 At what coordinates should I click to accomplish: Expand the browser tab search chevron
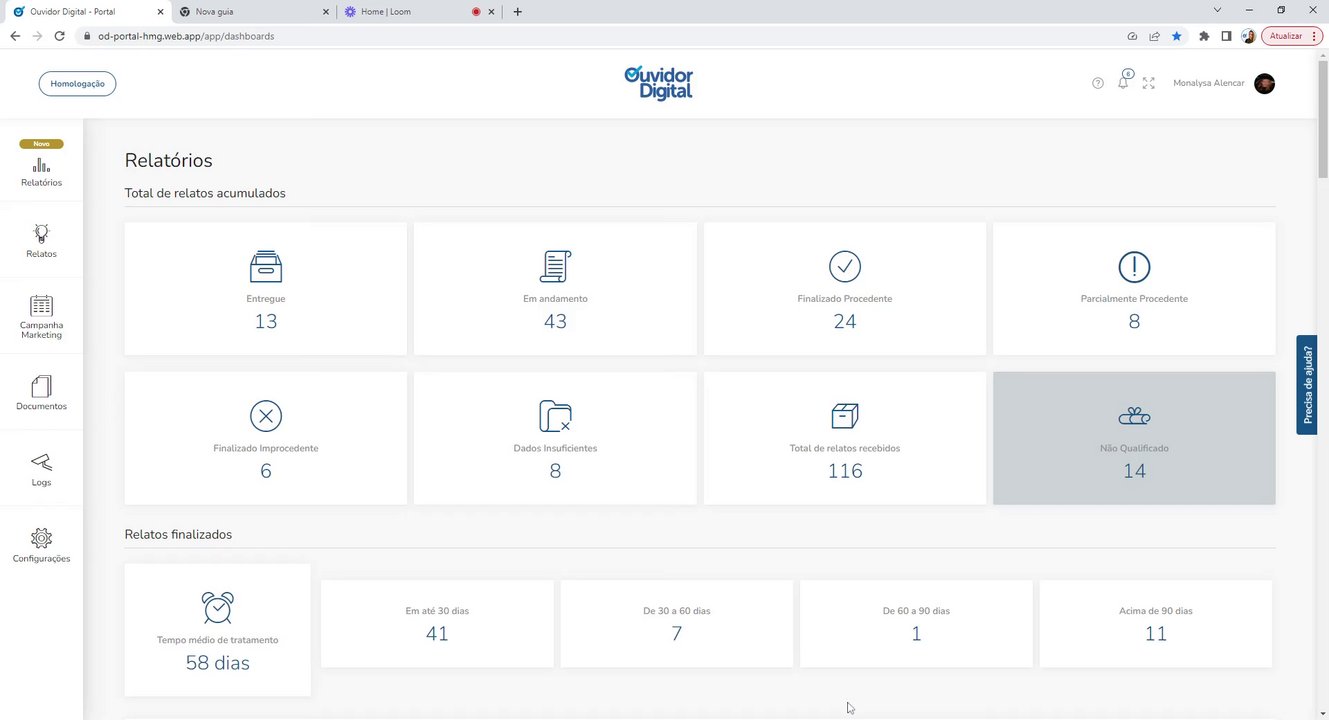click(x=1217, y=10)
